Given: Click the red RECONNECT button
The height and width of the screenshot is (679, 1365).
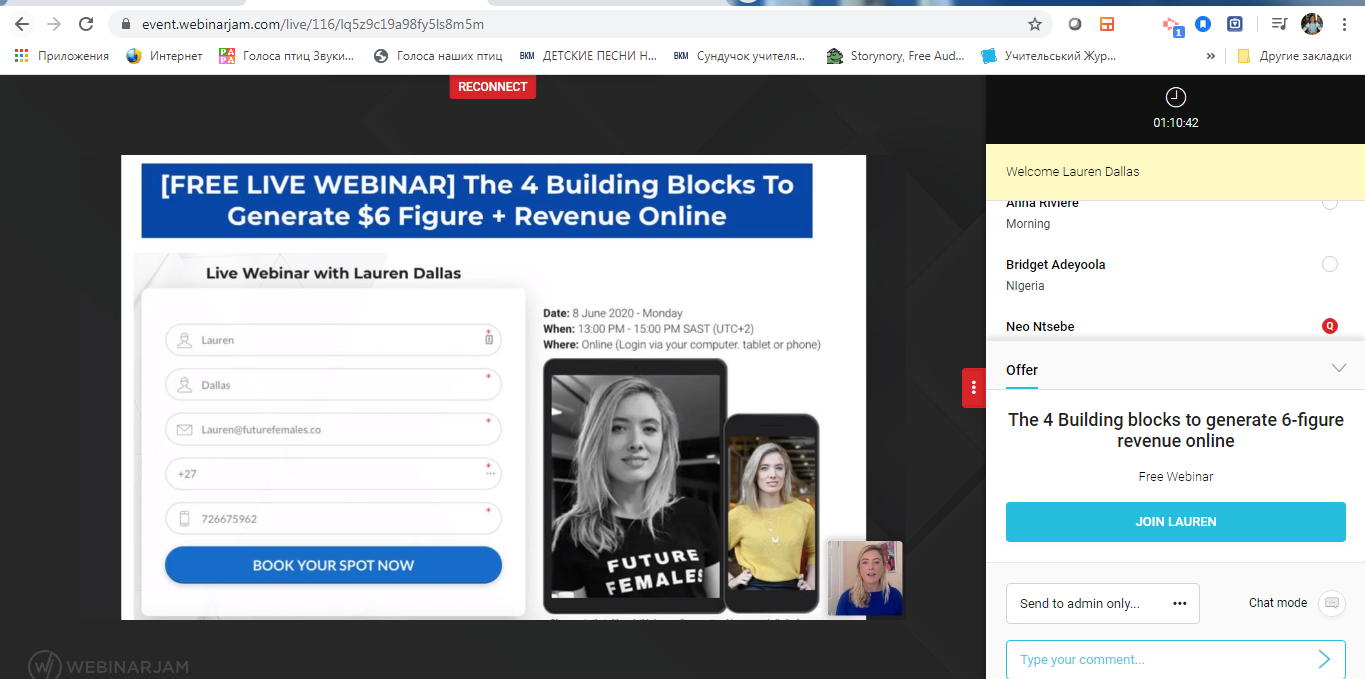Looking at the screenshot, I should click(x=493, y=87).
